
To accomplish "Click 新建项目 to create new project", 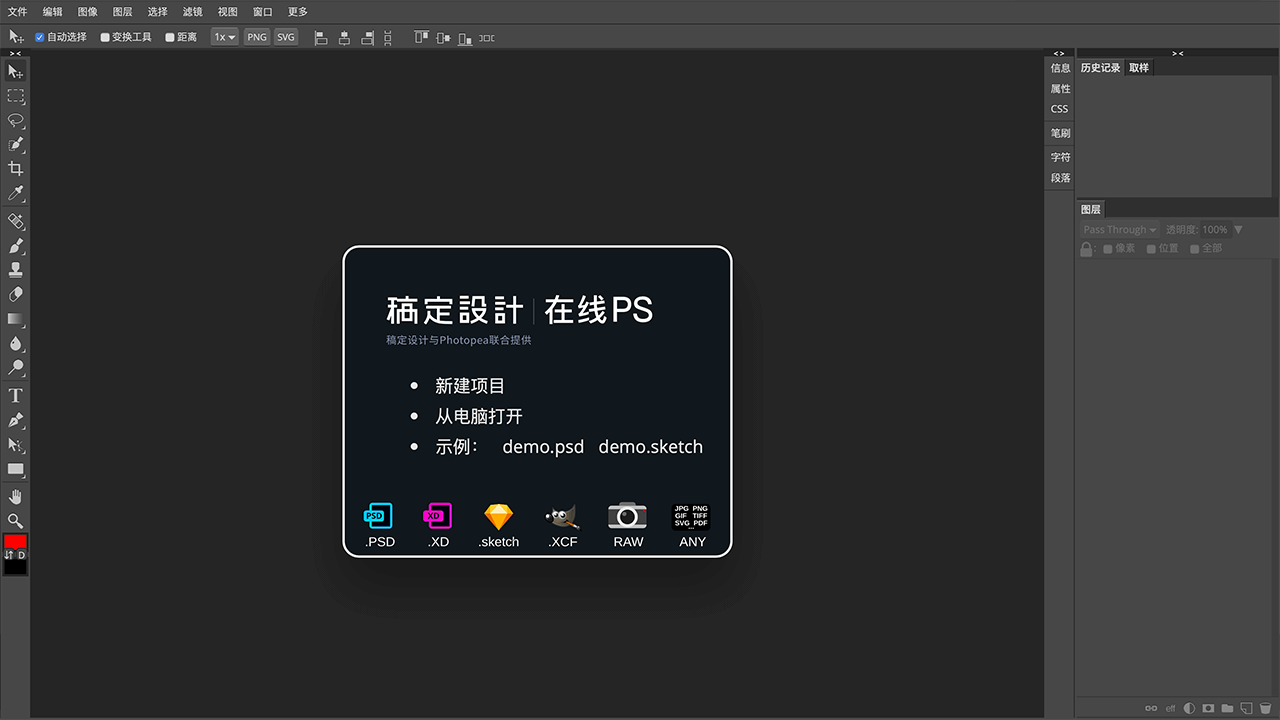I will [x=470, y=386].
